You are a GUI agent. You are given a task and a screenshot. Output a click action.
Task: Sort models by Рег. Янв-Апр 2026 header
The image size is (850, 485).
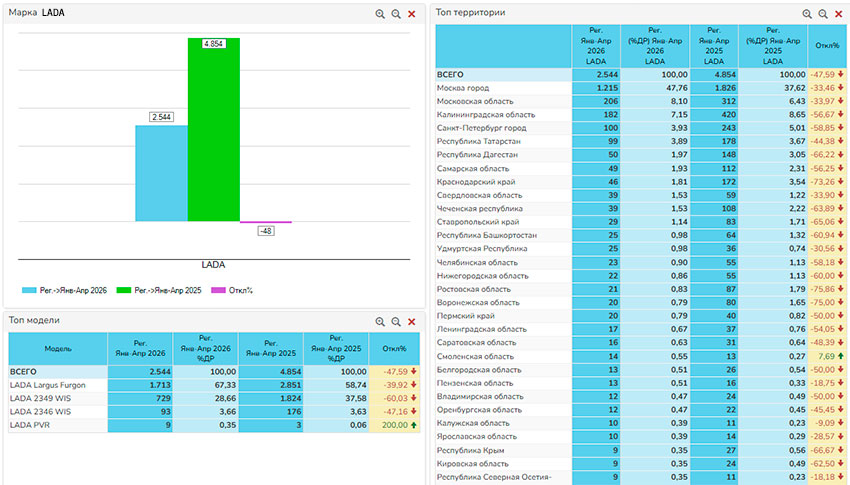[x=140, y=348]
